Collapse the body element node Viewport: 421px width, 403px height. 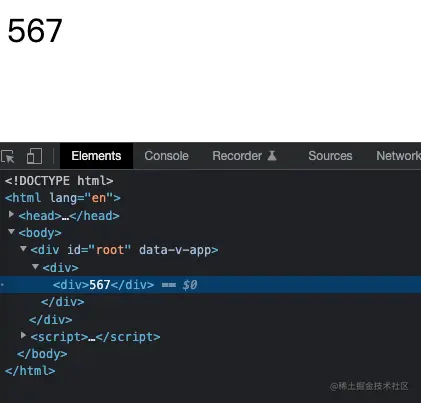pyautogui.click(x=11, y=231)
